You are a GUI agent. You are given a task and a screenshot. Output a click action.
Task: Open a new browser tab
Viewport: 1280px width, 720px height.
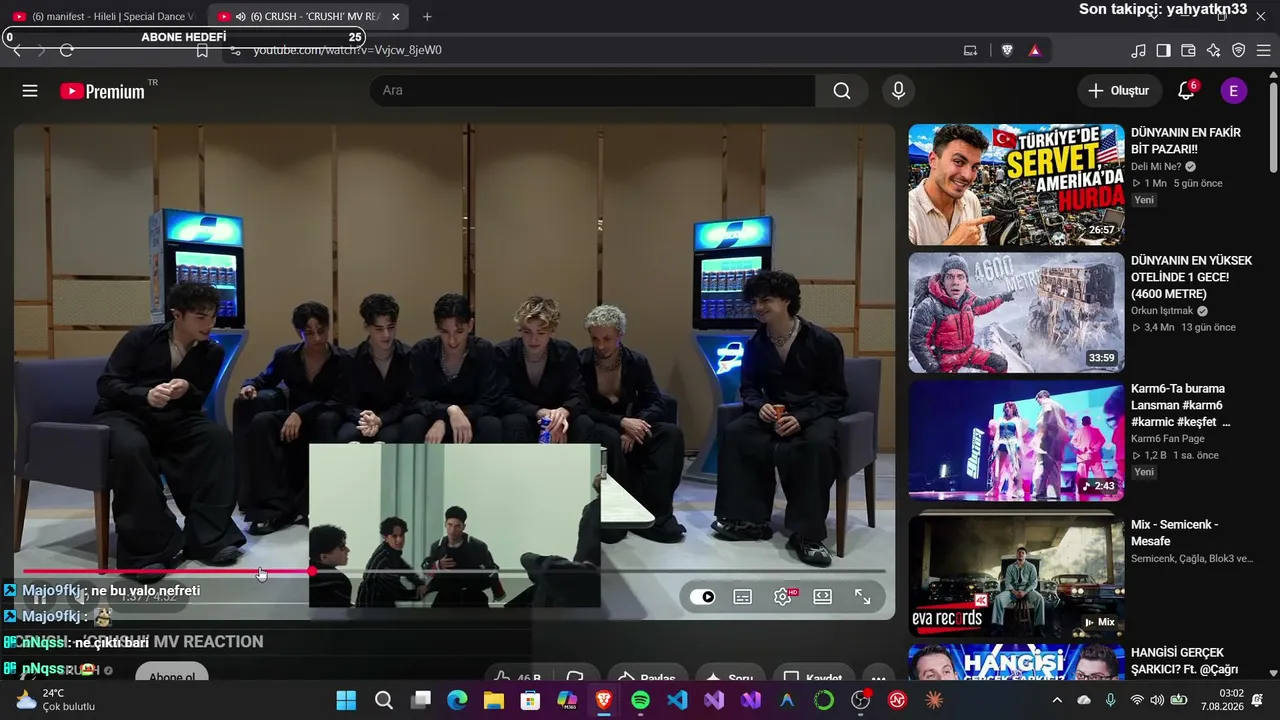point(427,17)
